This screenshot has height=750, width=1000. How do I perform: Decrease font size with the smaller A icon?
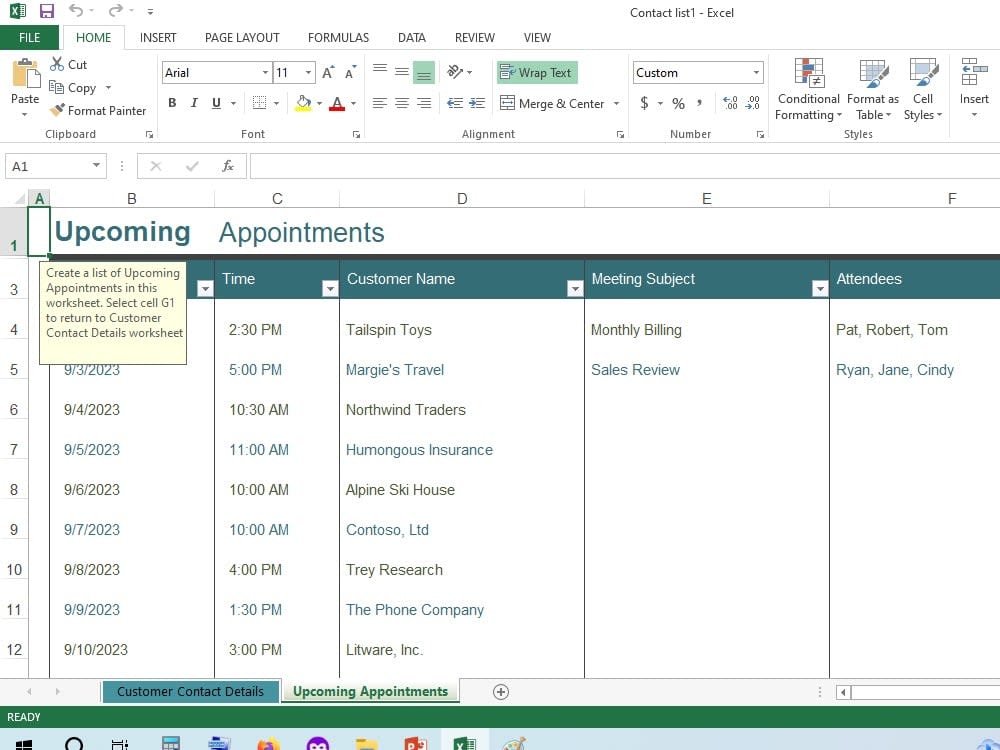(x=350, y=73)
